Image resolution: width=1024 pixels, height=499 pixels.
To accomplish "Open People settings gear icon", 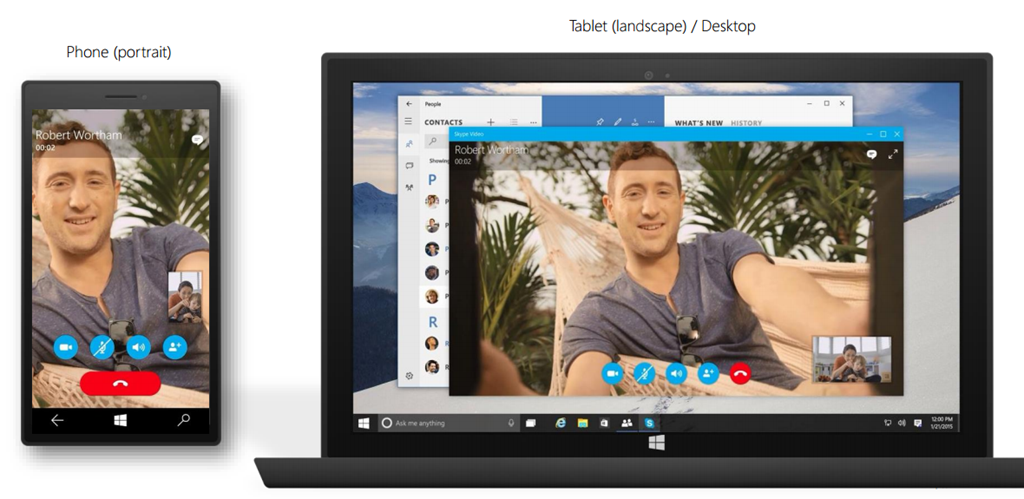I will tap(409, 376).
